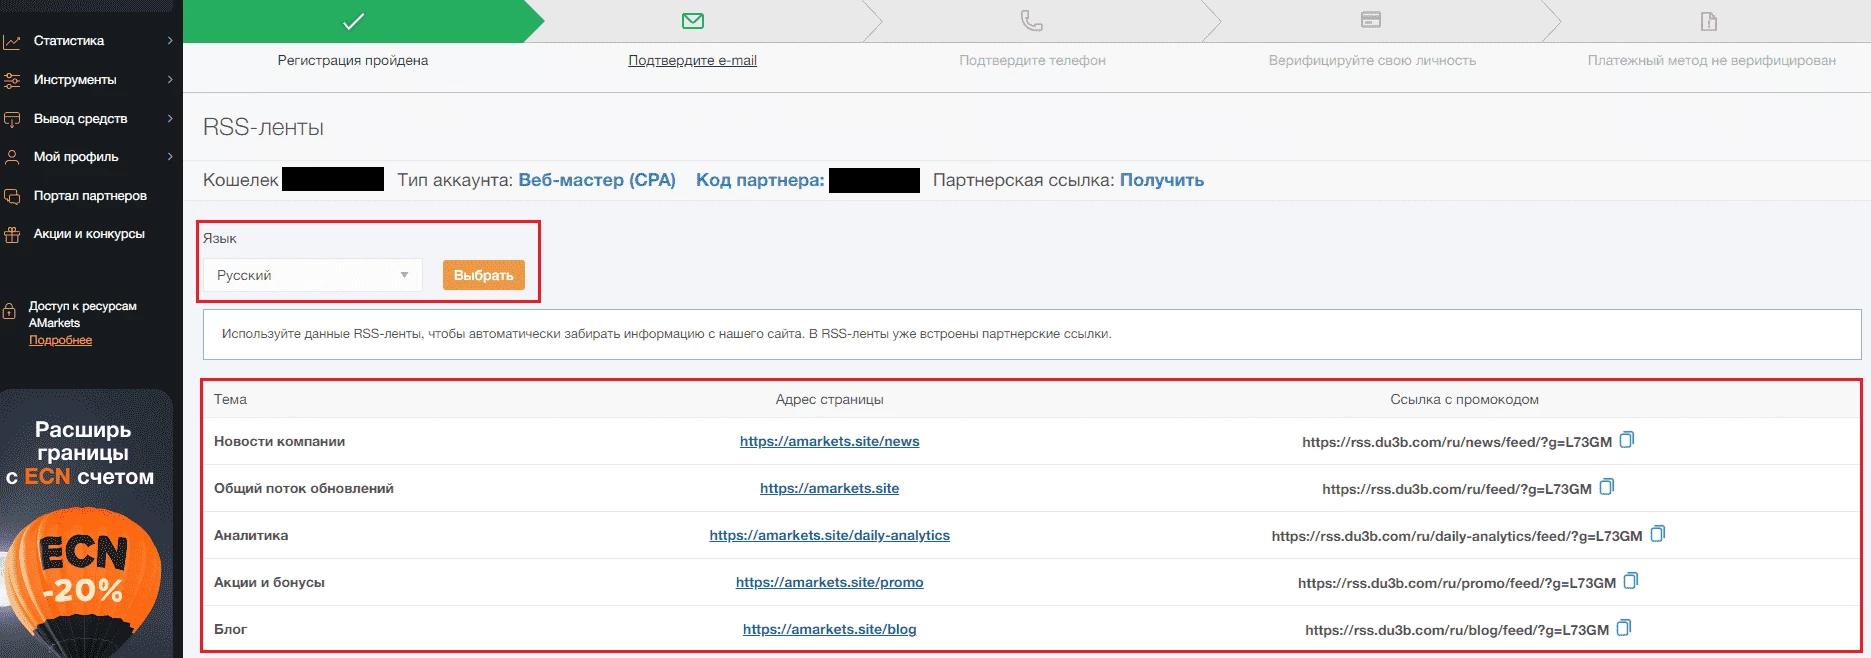Click the Статистика chart icon in sidebar
The image size is (1871, 658).
pyautogui.click(x=12, y=42)
